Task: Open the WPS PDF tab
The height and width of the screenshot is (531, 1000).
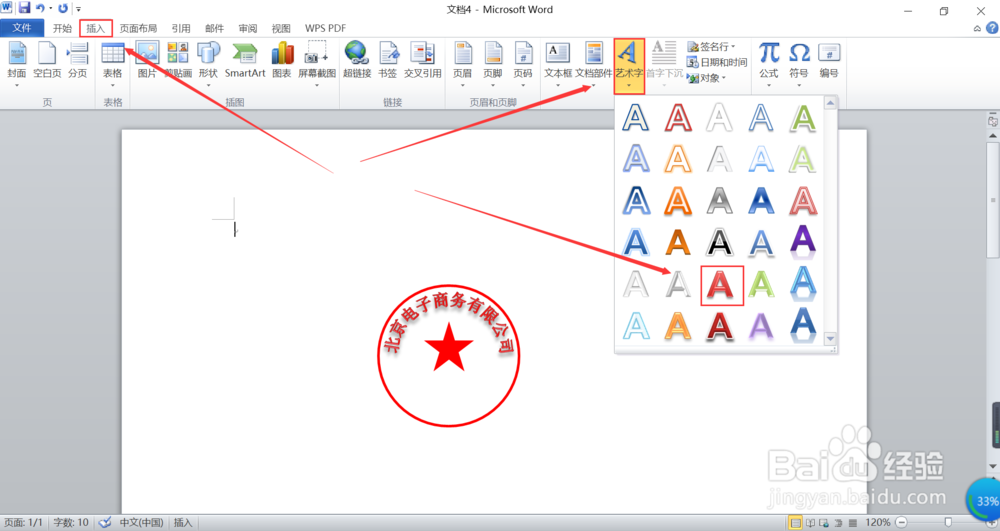Action: pos(325,28)
